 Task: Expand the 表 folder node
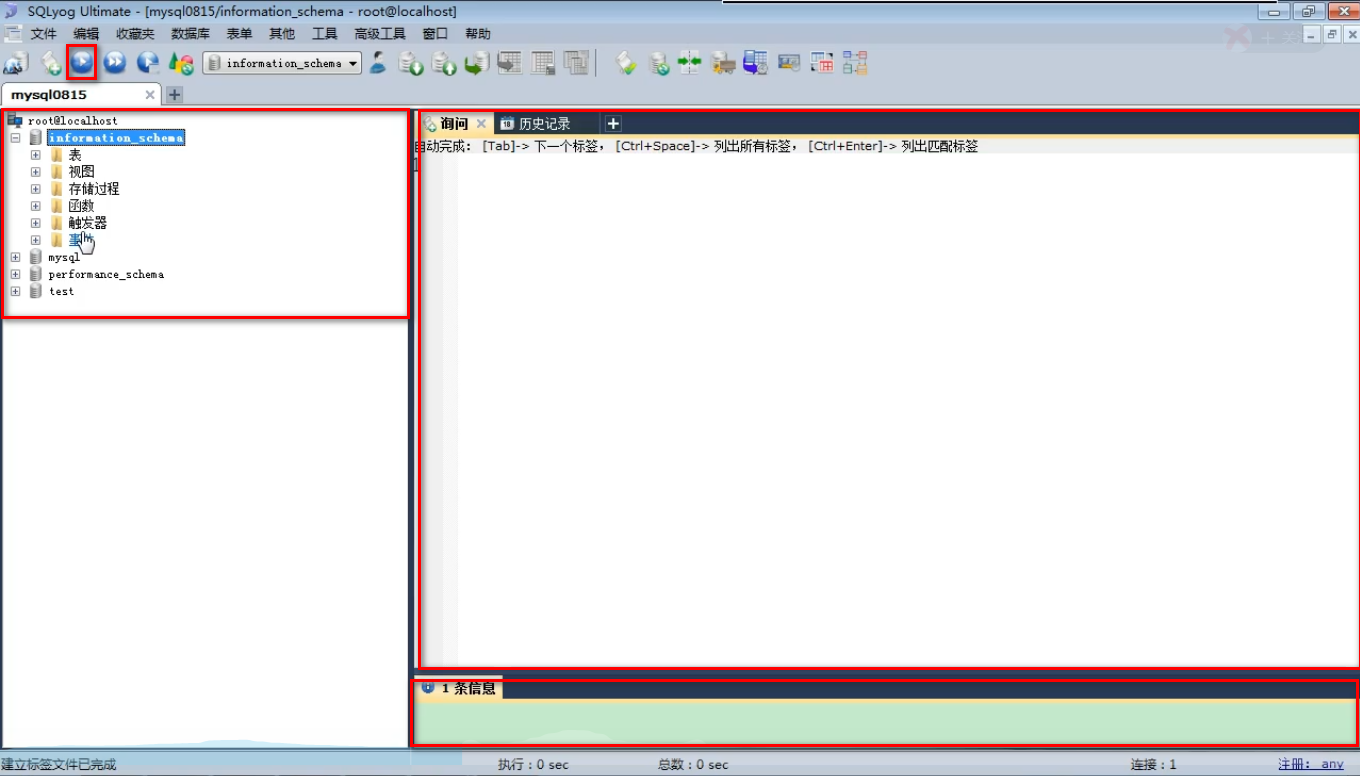[36, 155]
